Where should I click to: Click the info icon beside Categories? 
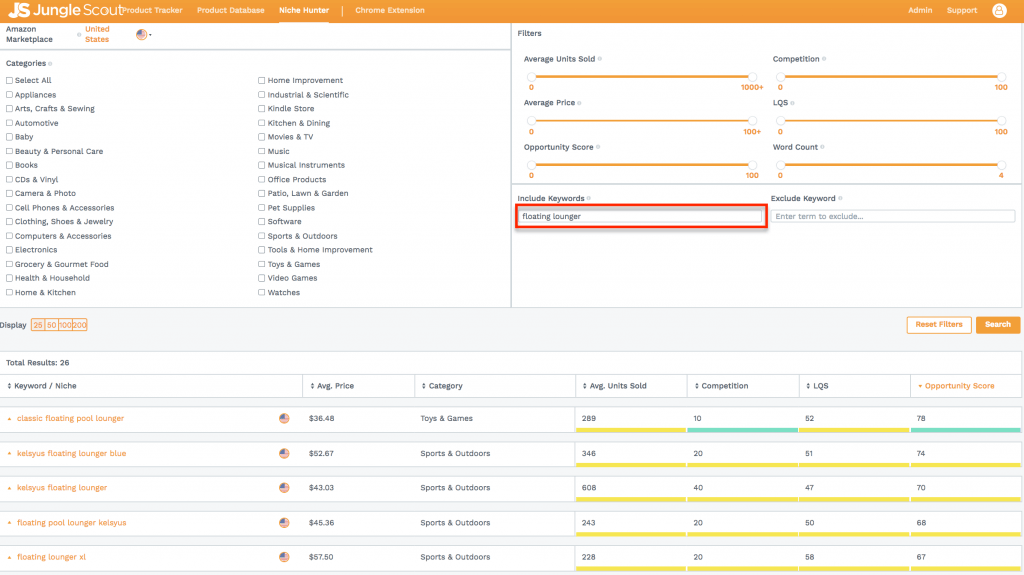click(50, 64)
